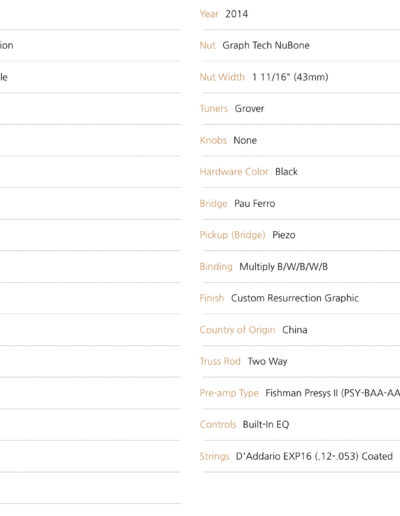Image resolution: width=400 pixels, height=516 pixels.
Task: Click the China origin value
Action: [295, 330]
